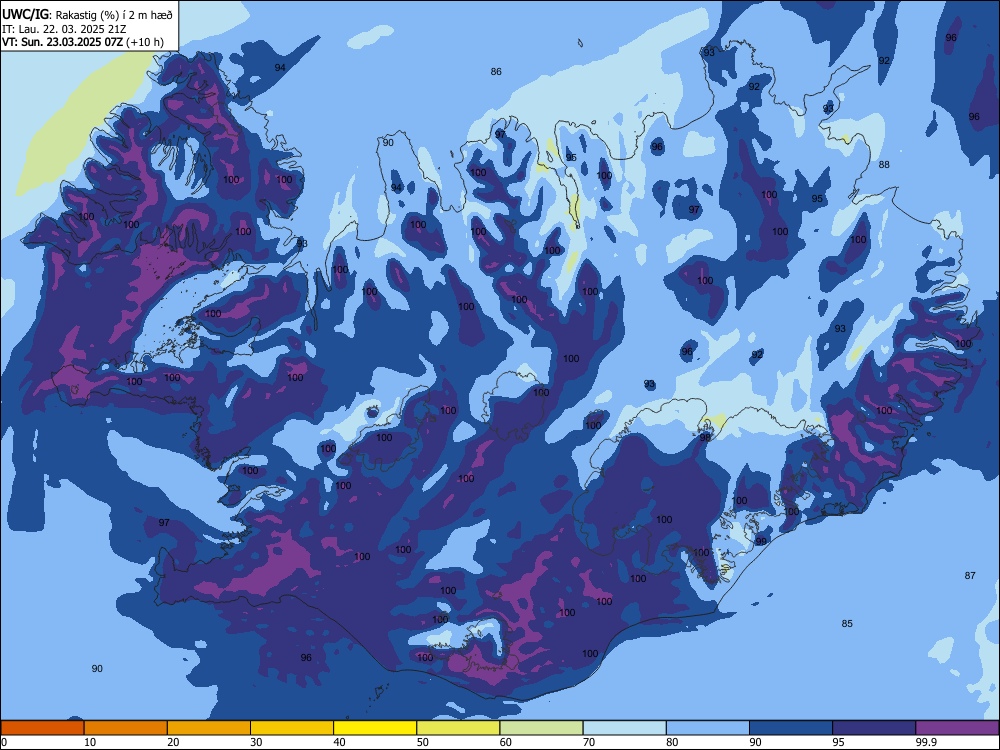
Task: Click the 20–30 amber legend swatch
Action: click(209, 728)
